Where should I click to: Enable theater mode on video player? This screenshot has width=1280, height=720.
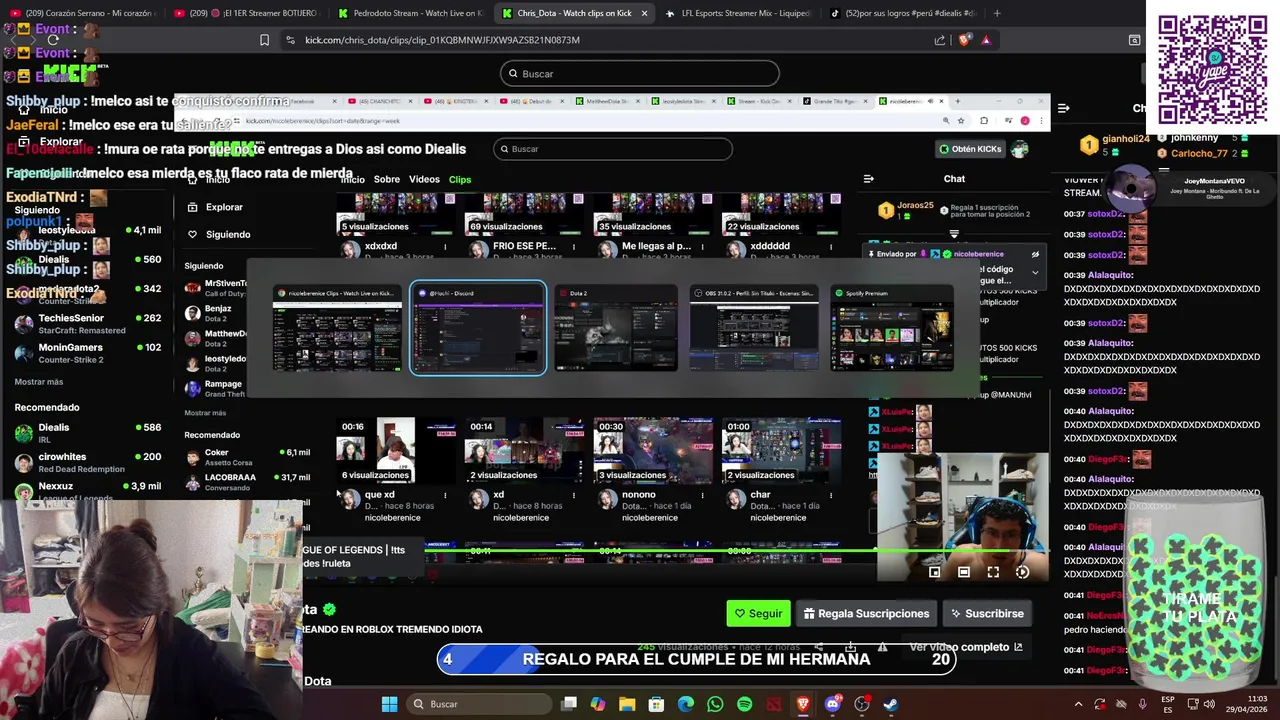coord(963,572)
